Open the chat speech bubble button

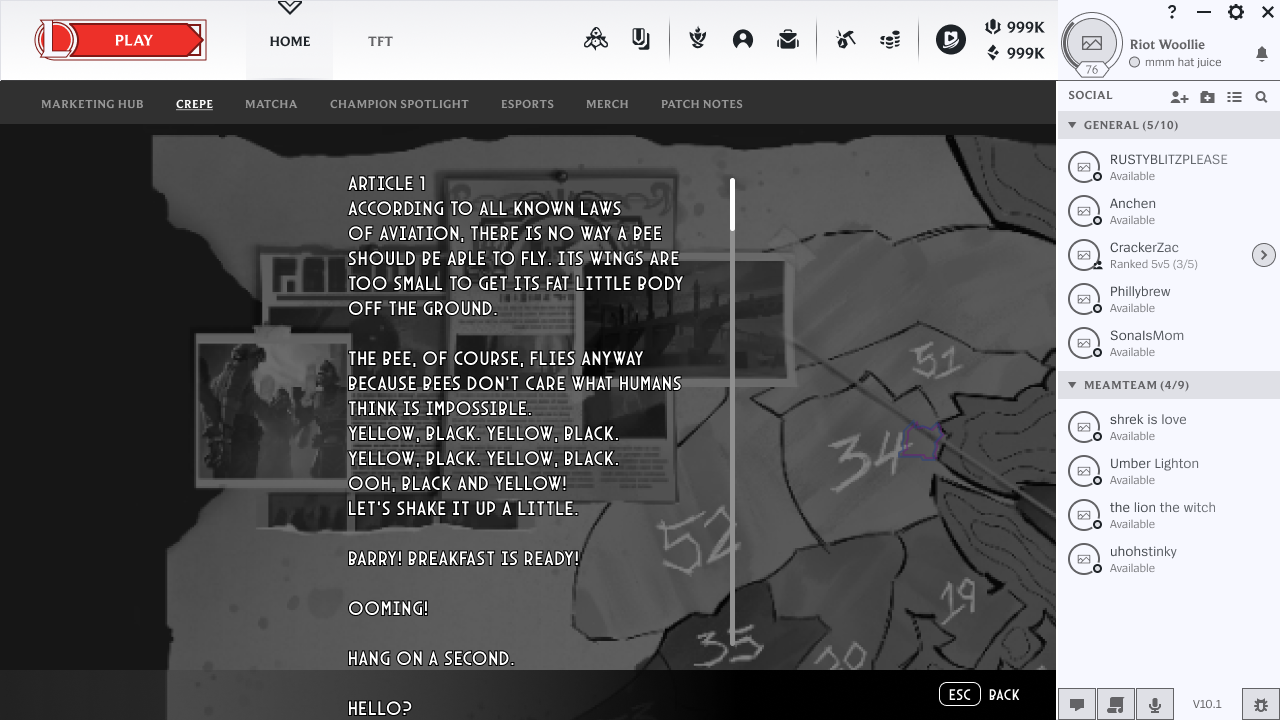[1077, 704]
